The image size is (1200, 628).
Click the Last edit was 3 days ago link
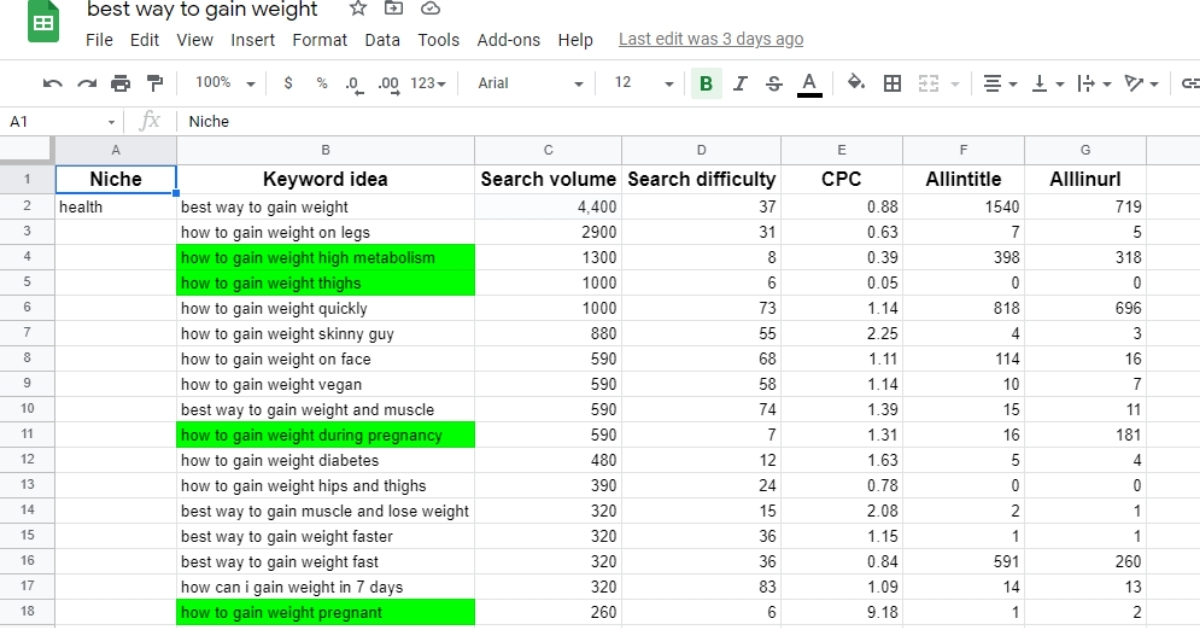pos(710,40)
